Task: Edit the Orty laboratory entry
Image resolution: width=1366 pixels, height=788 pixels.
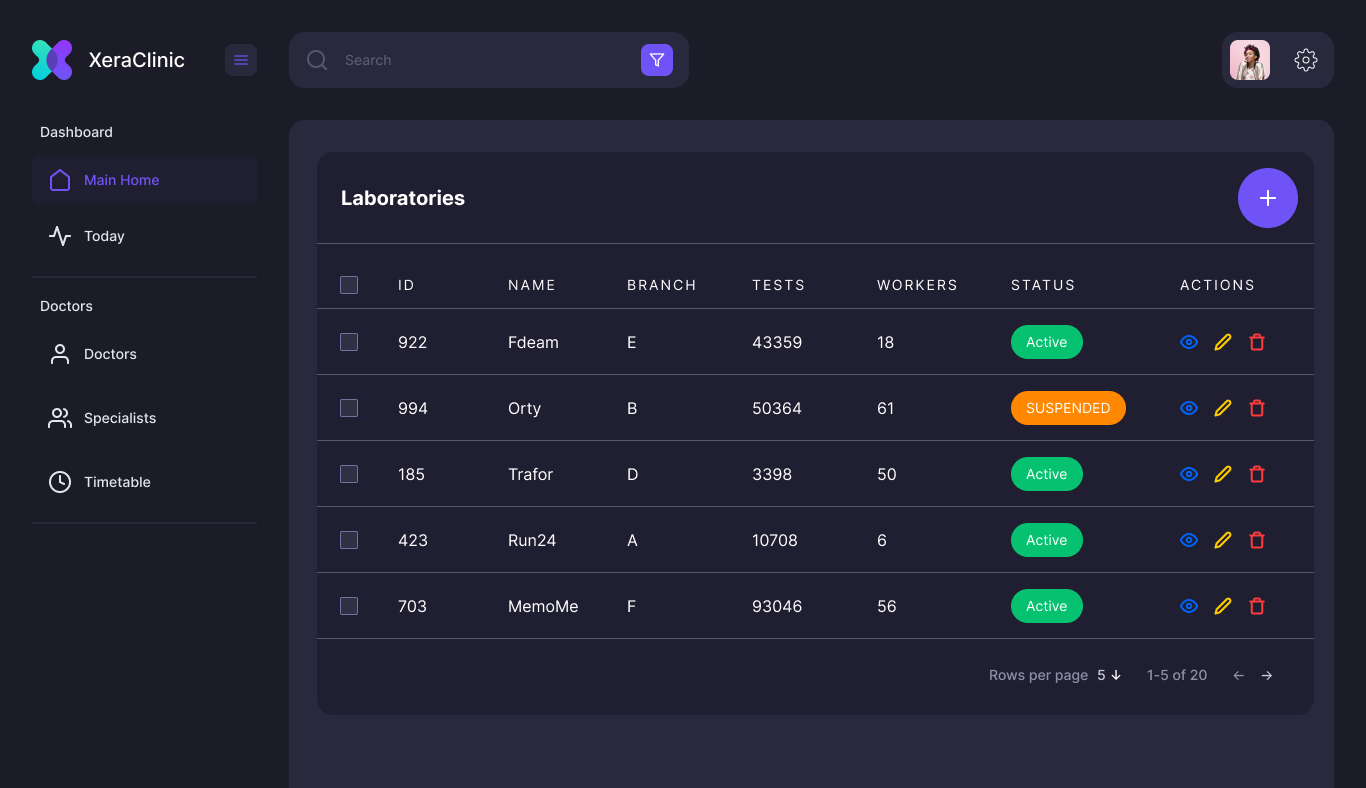Action: point(1222,407)
